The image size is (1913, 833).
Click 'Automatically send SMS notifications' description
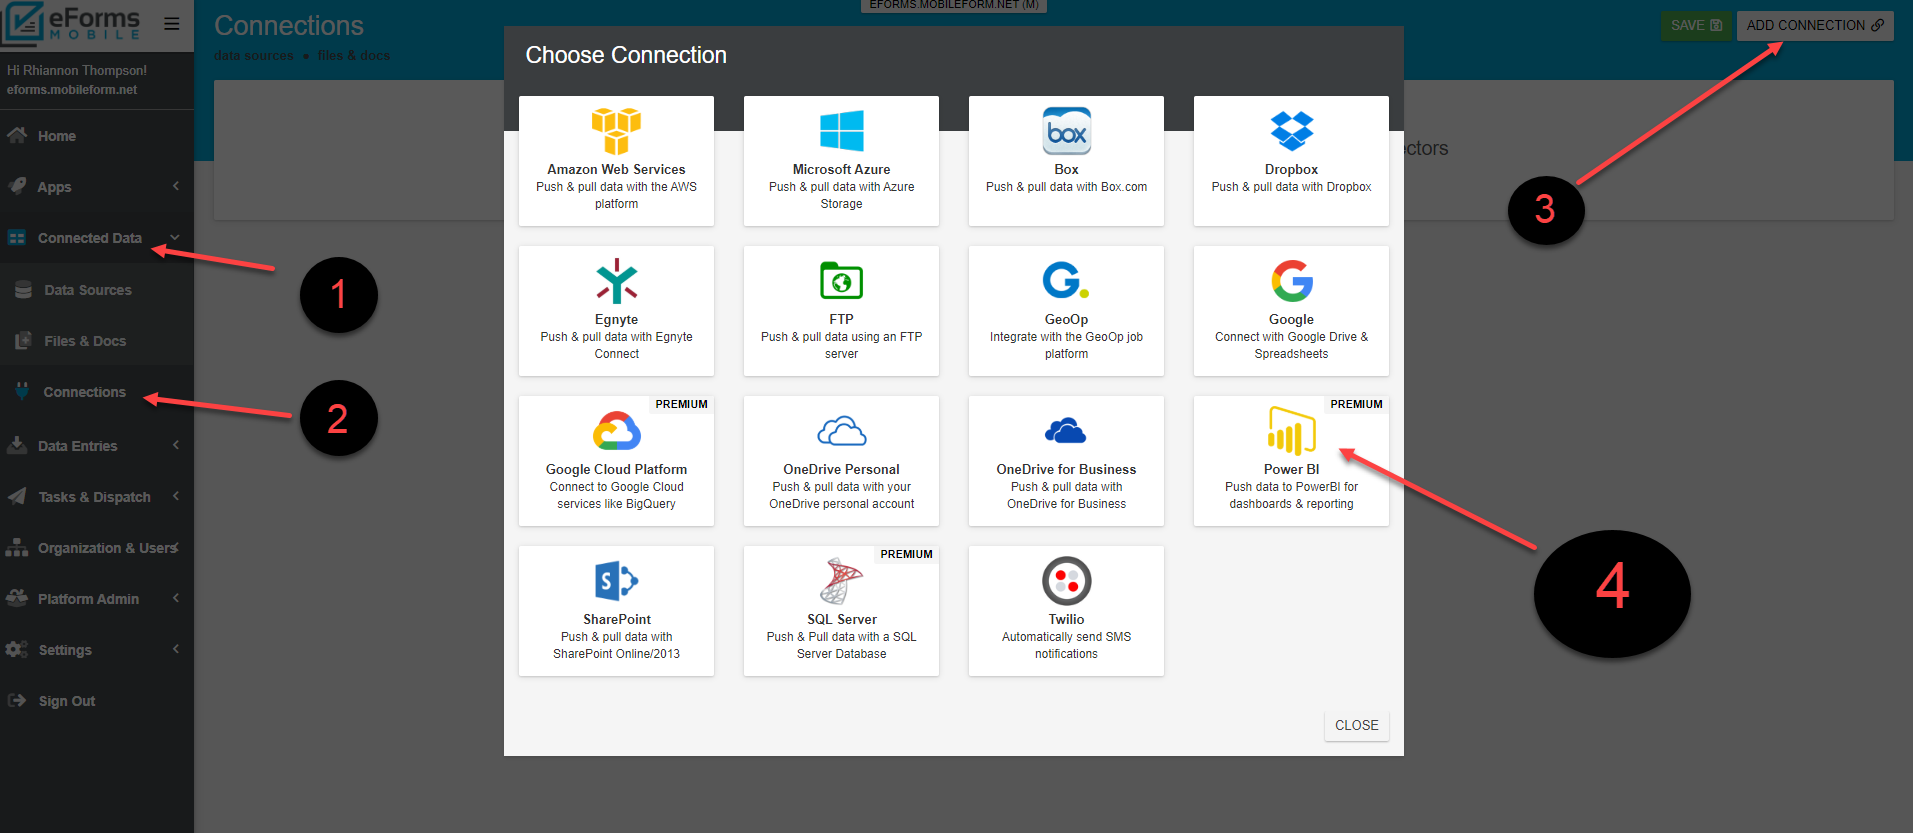tap(1066, 645)
